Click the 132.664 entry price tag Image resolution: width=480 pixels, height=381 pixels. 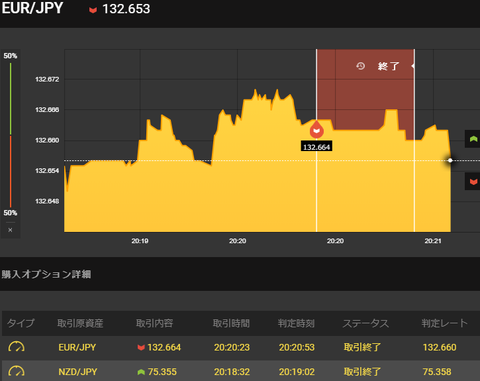pyautogui.click(x=316, y=147)
